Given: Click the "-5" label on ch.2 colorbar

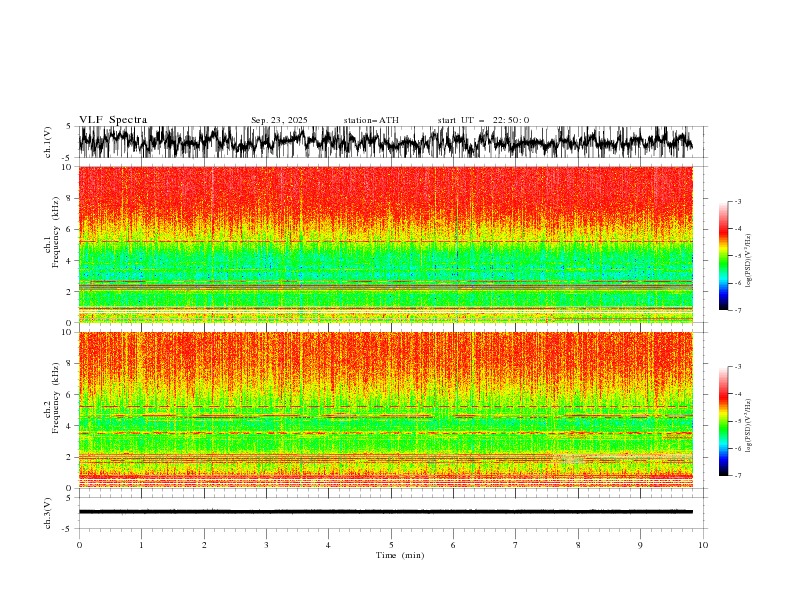Looking at the screenshot, I should [x=737, y=421].
